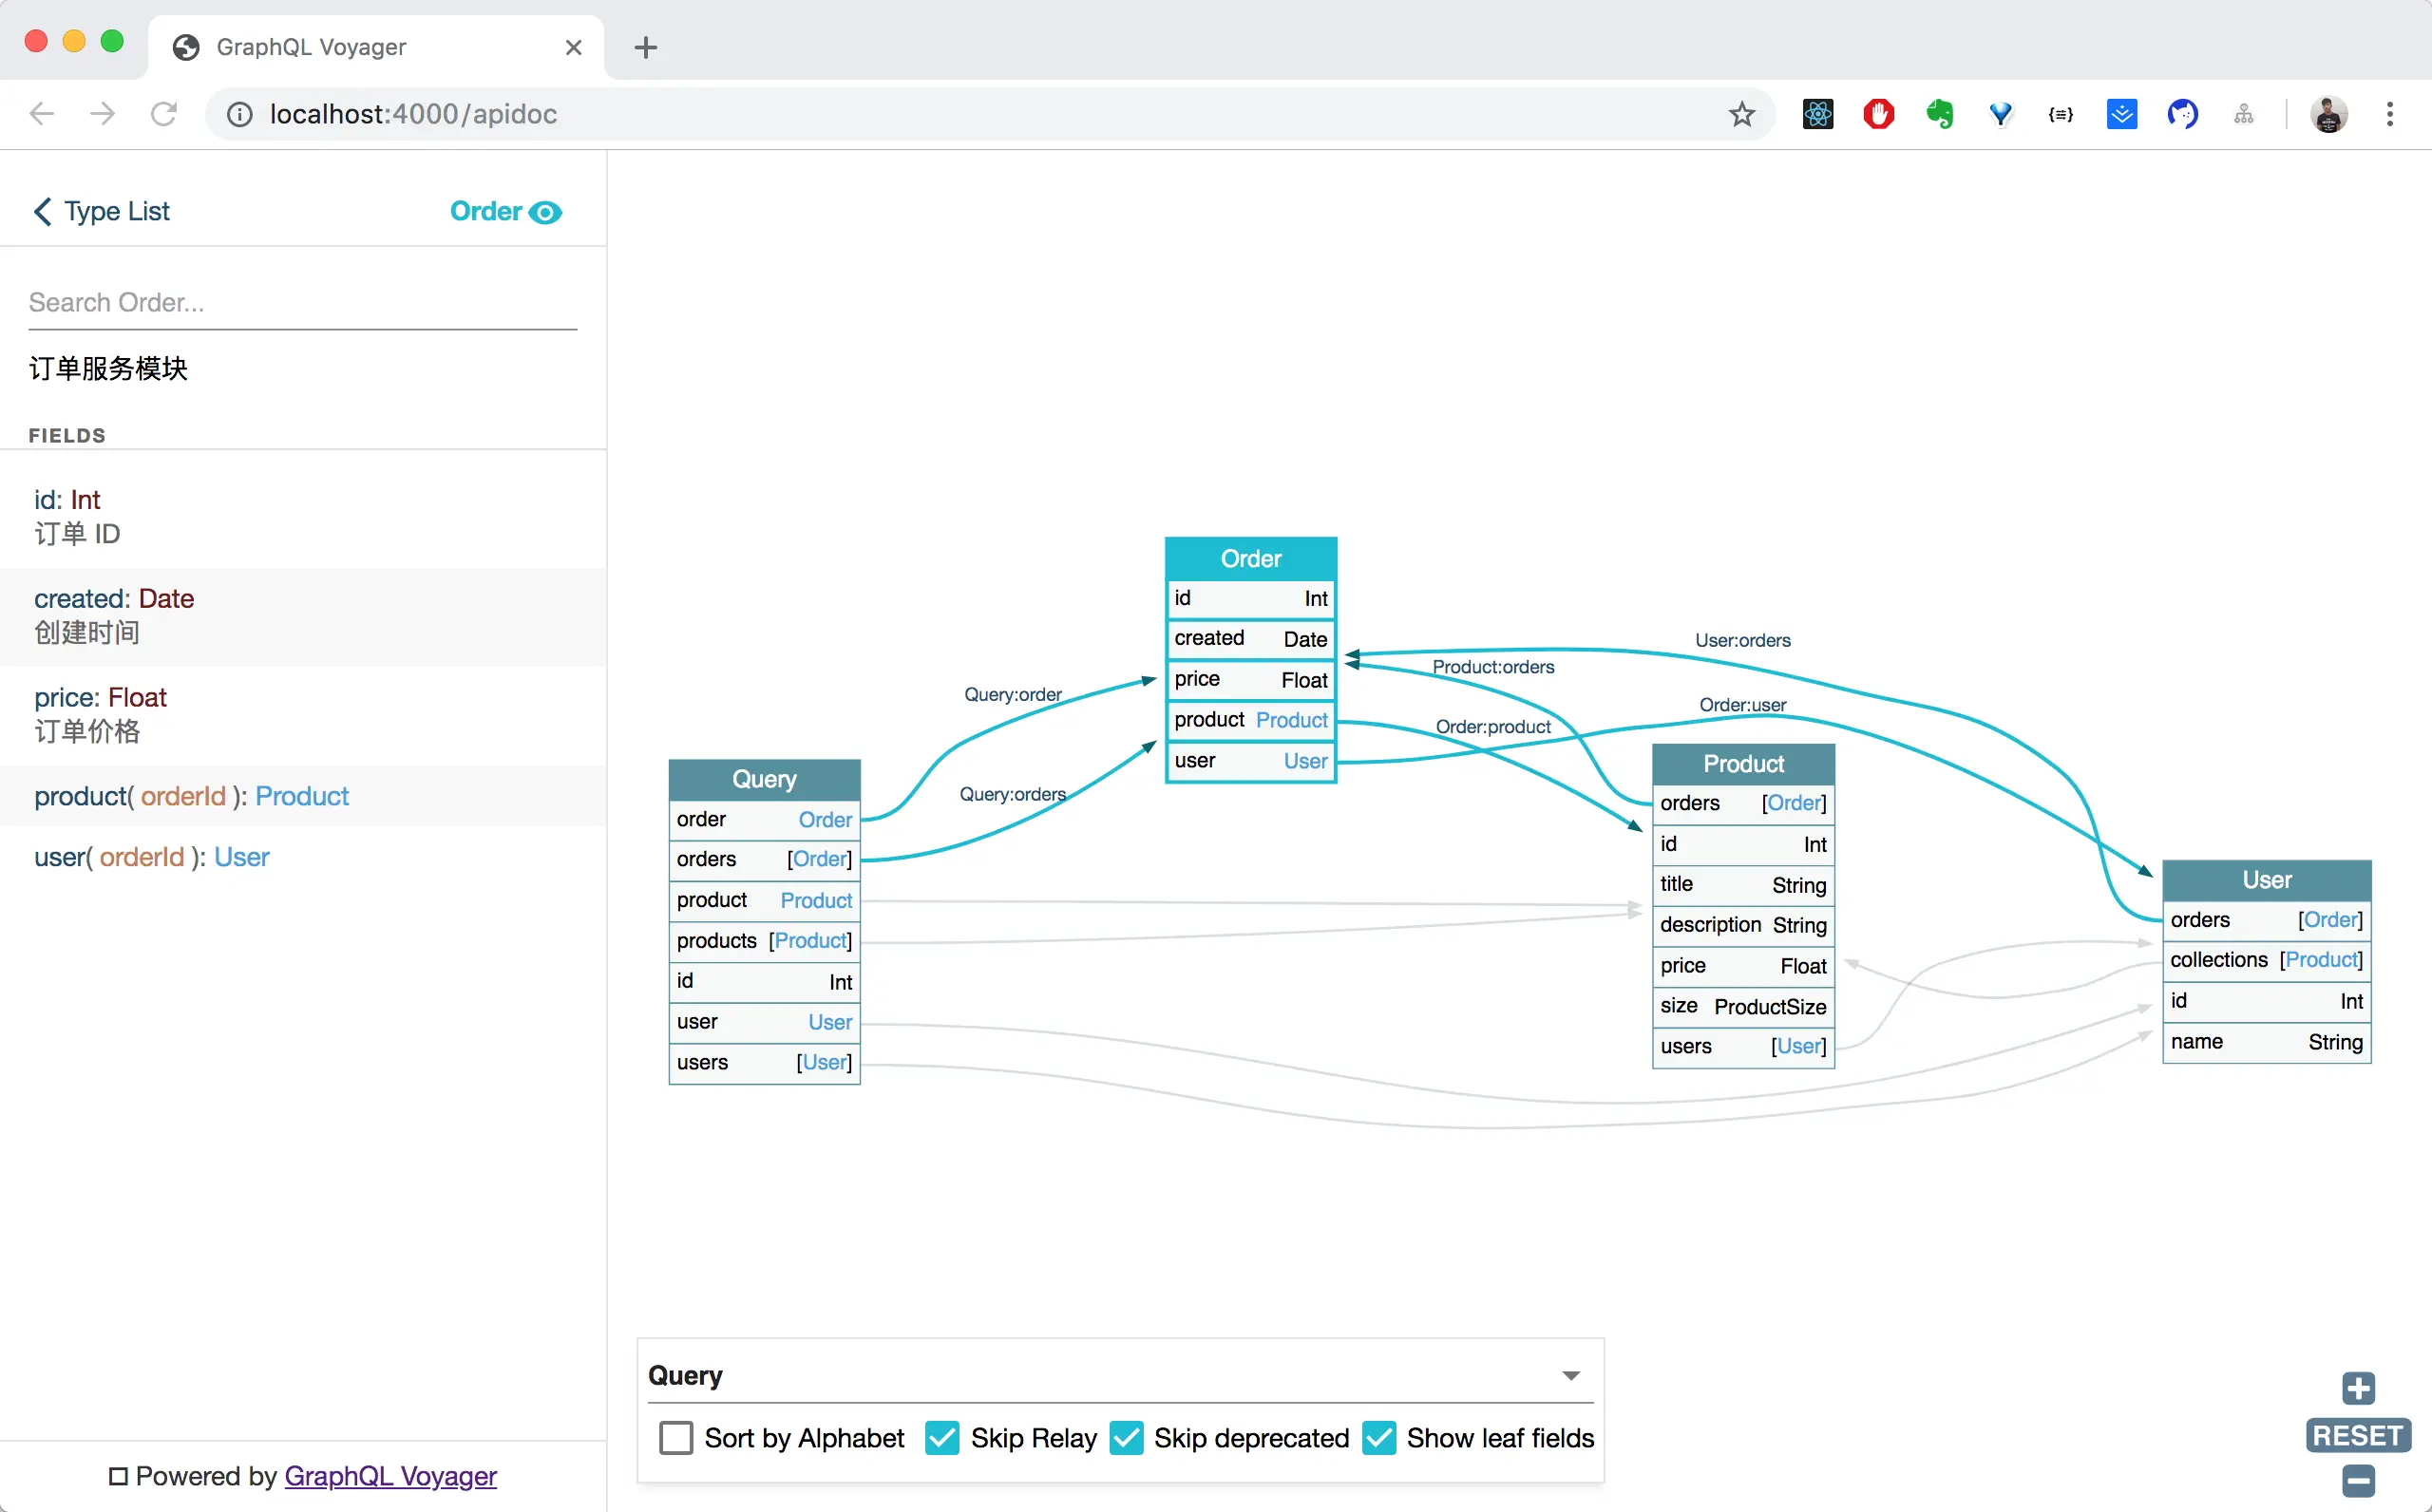Open the new tab plus button
This screenshot has width=2432, height=1512.
(x=646, y=47)
